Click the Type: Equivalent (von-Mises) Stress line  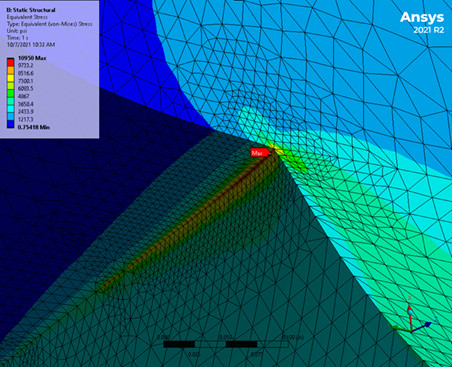click(49, 24)
